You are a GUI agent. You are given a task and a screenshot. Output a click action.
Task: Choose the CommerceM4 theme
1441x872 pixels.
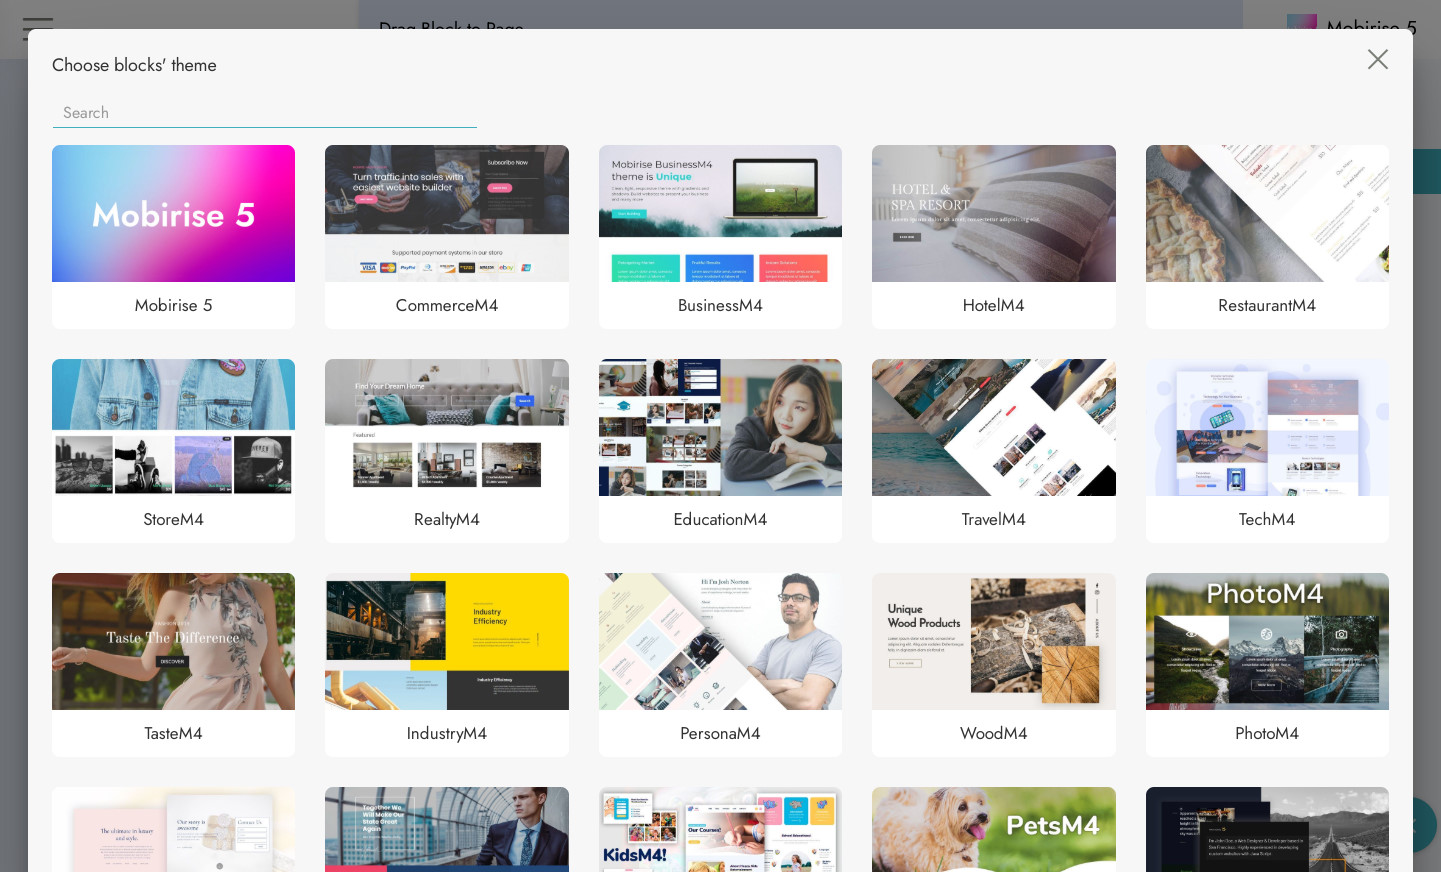pos(446,214)
